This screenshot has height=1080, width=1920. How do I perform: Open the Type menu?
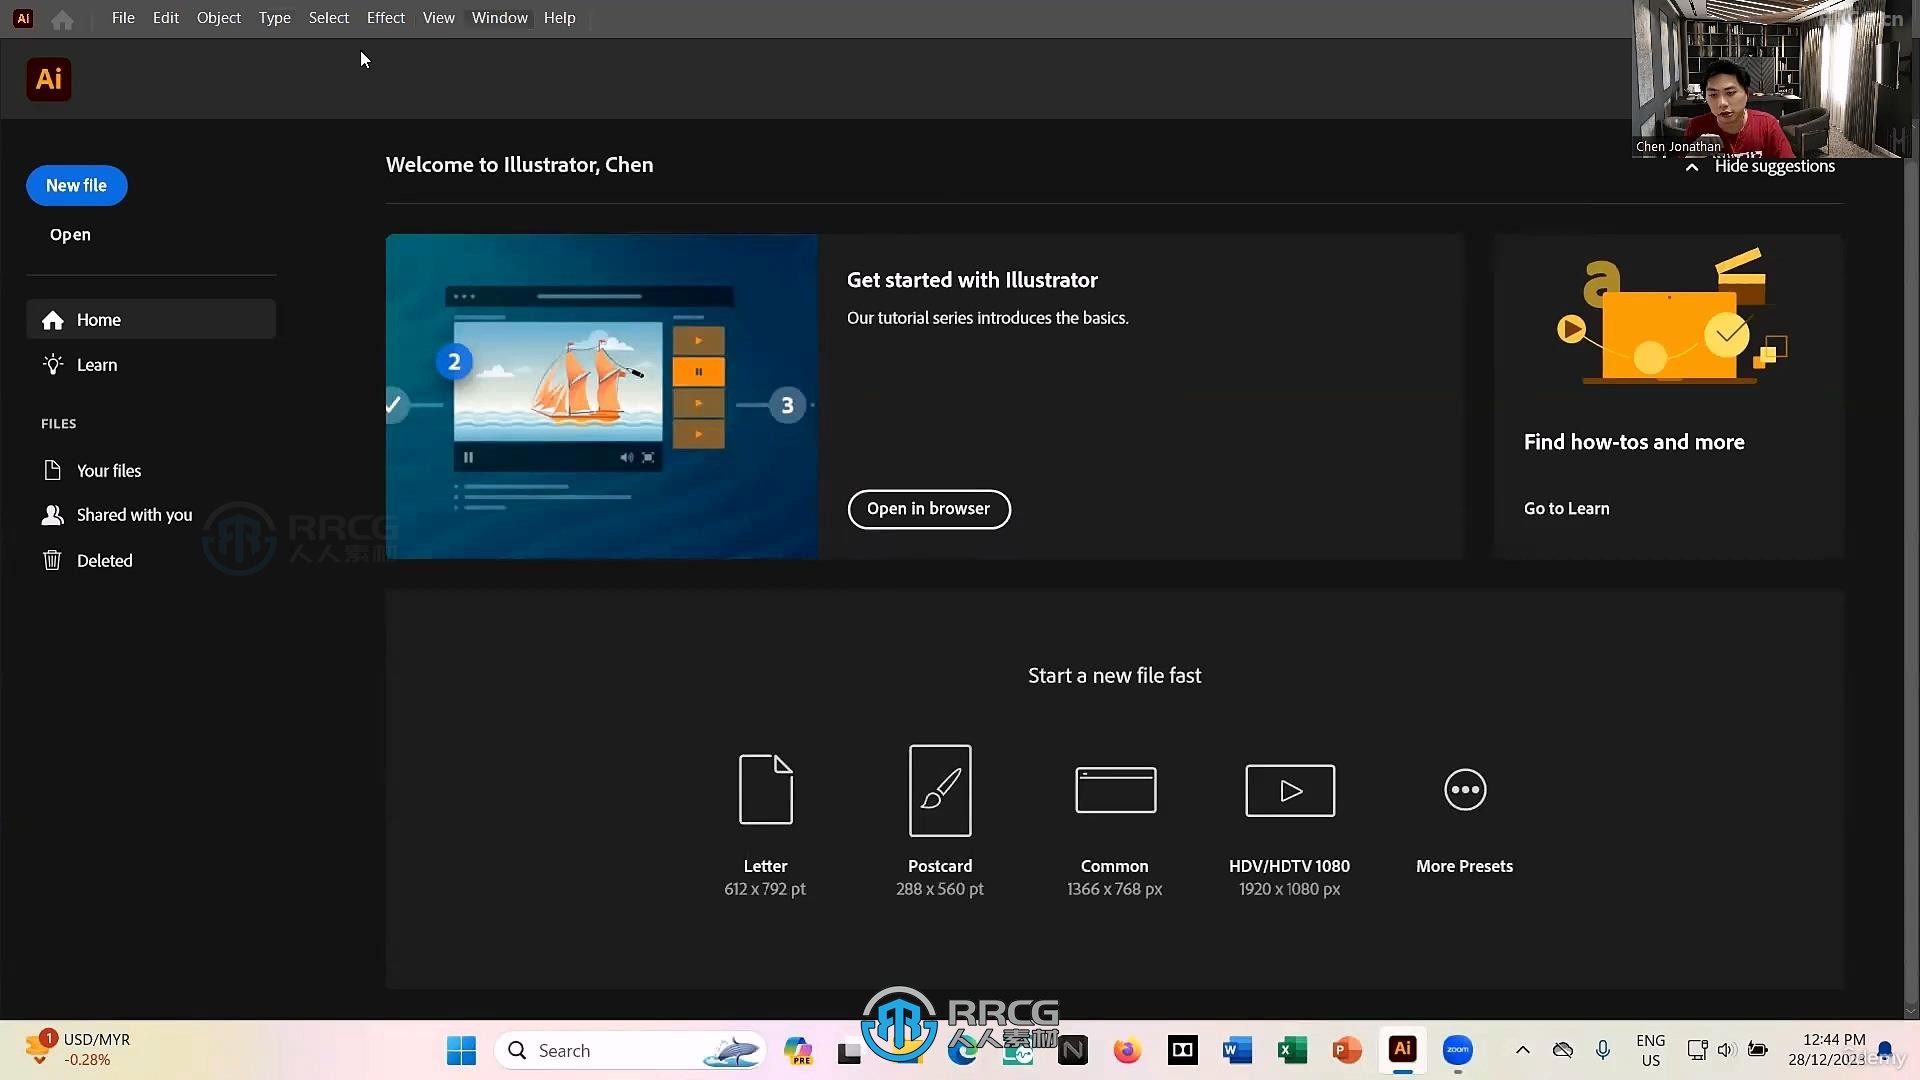275,18
